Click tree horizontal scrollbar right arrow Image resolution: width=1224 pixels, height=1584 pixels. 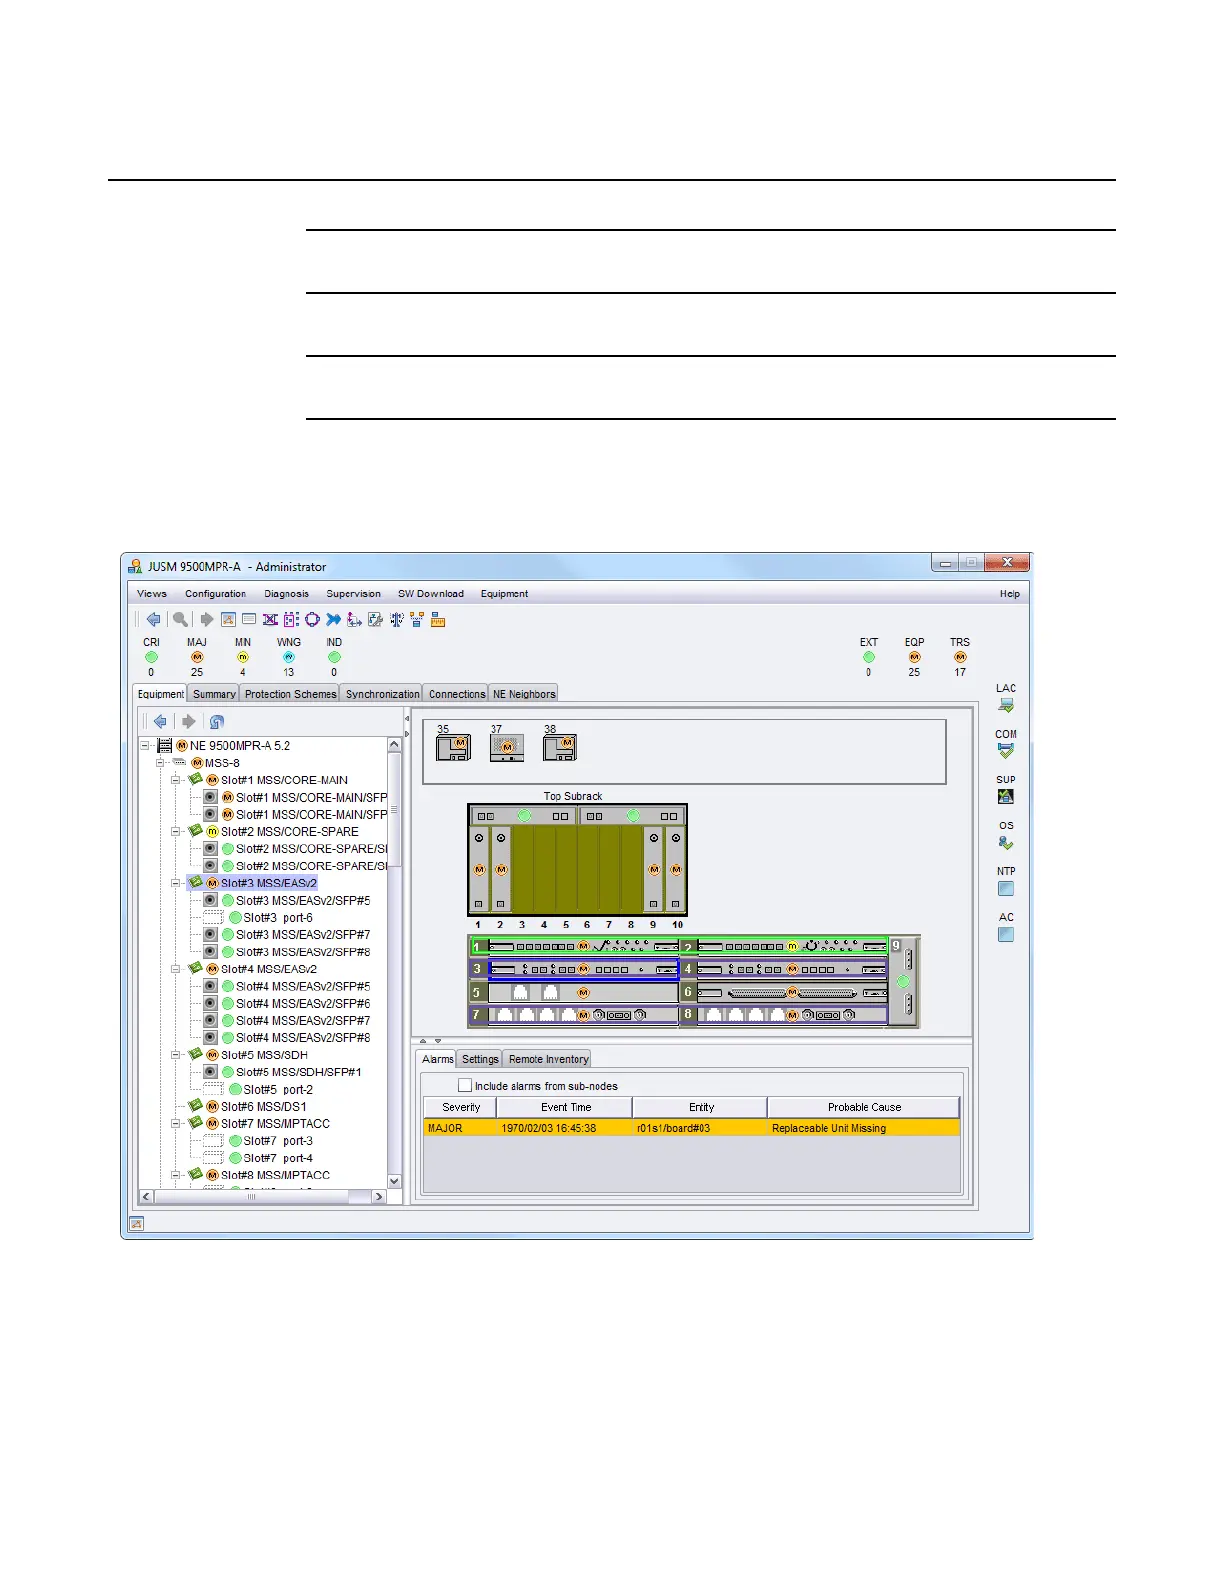point(379,1196)
